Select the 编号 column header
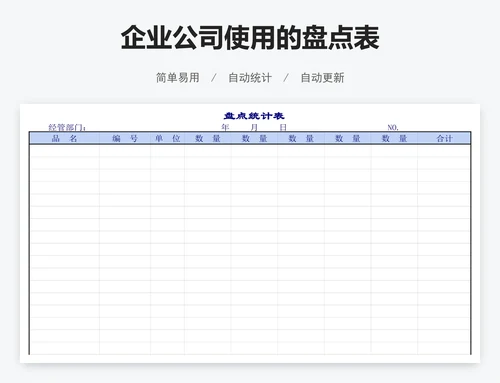 pos(125,138)
